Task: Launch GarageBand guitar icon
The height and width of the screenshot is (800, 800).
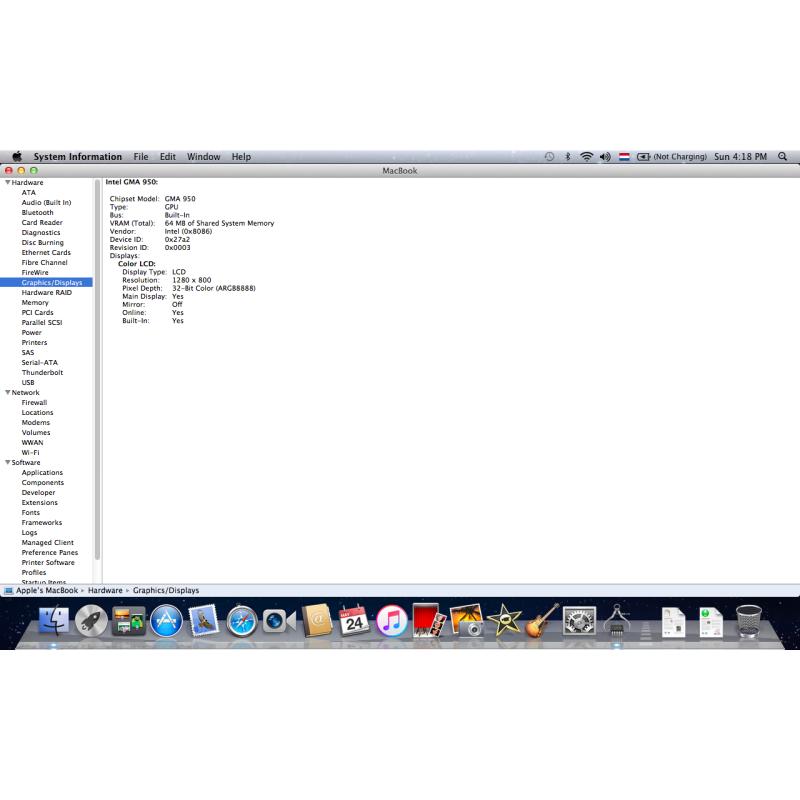Action: [x=542, y=620]
